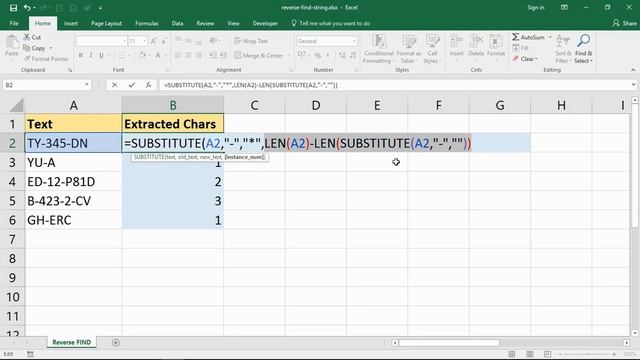Switch to the View tab
The width and height of the screenshot is (640, 360).
[233, 23]
